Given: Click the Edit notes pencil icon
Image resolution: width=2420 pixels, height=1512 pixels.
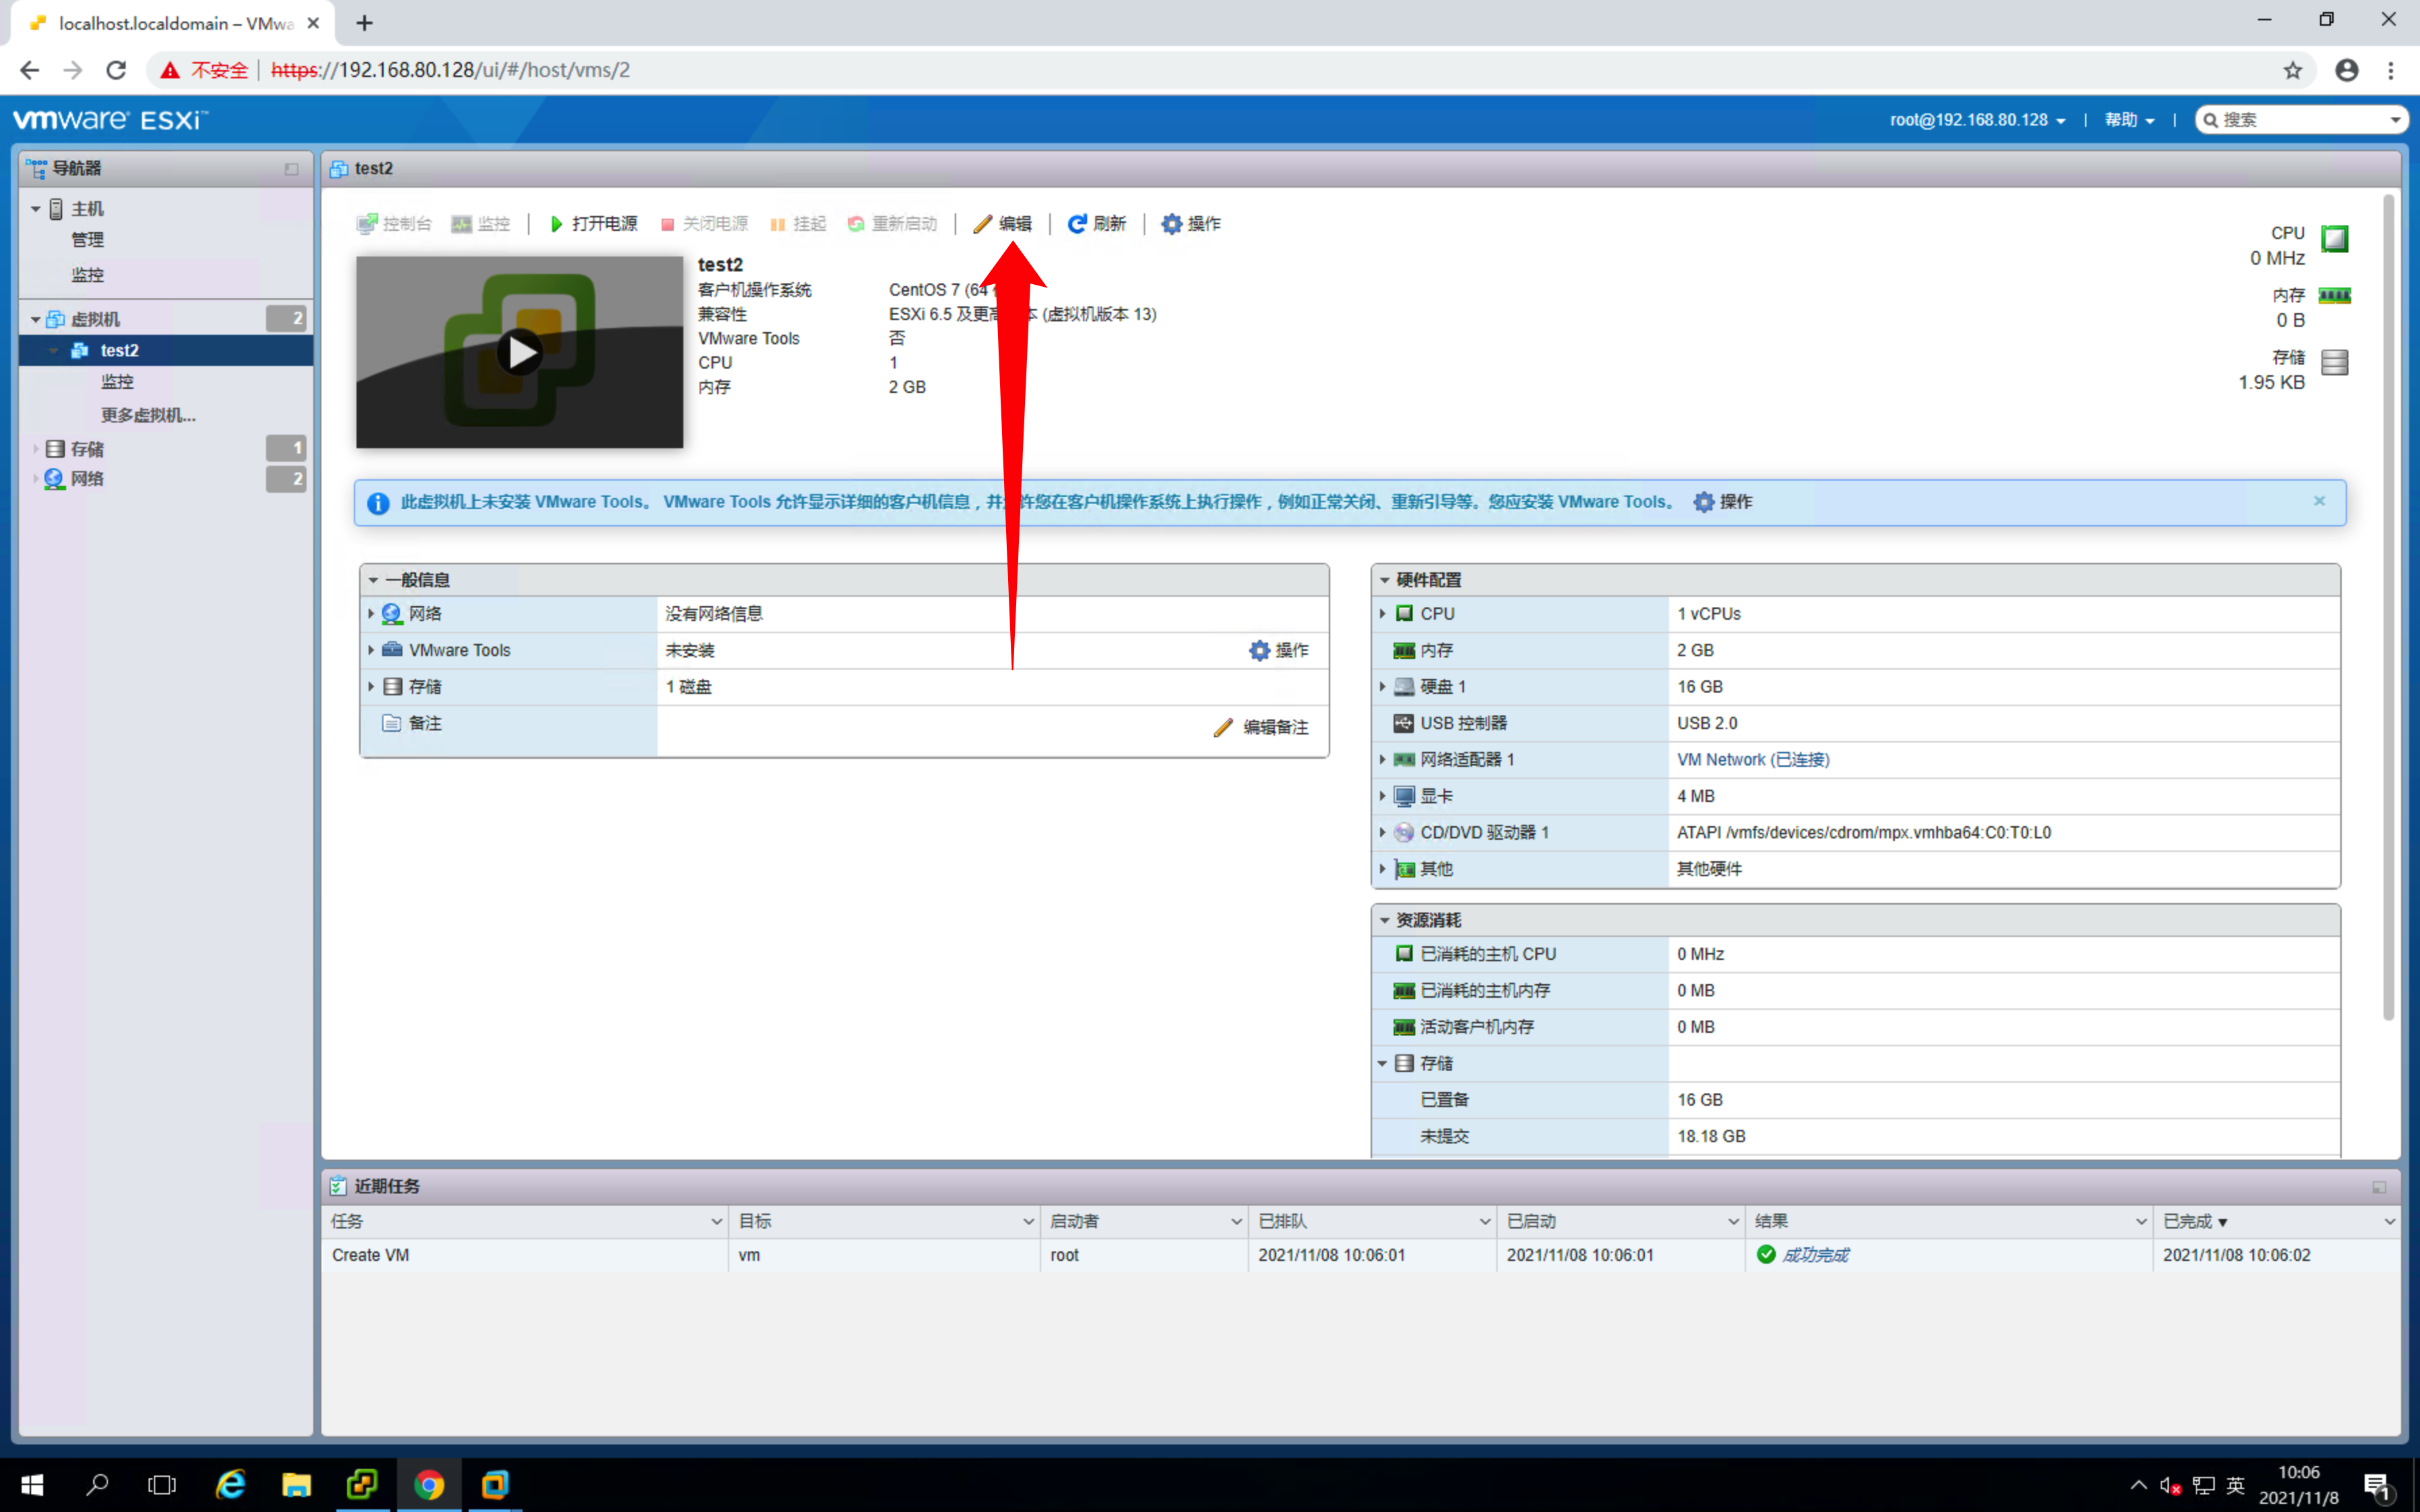Looking at the screenshot, I should [1223, 727].
